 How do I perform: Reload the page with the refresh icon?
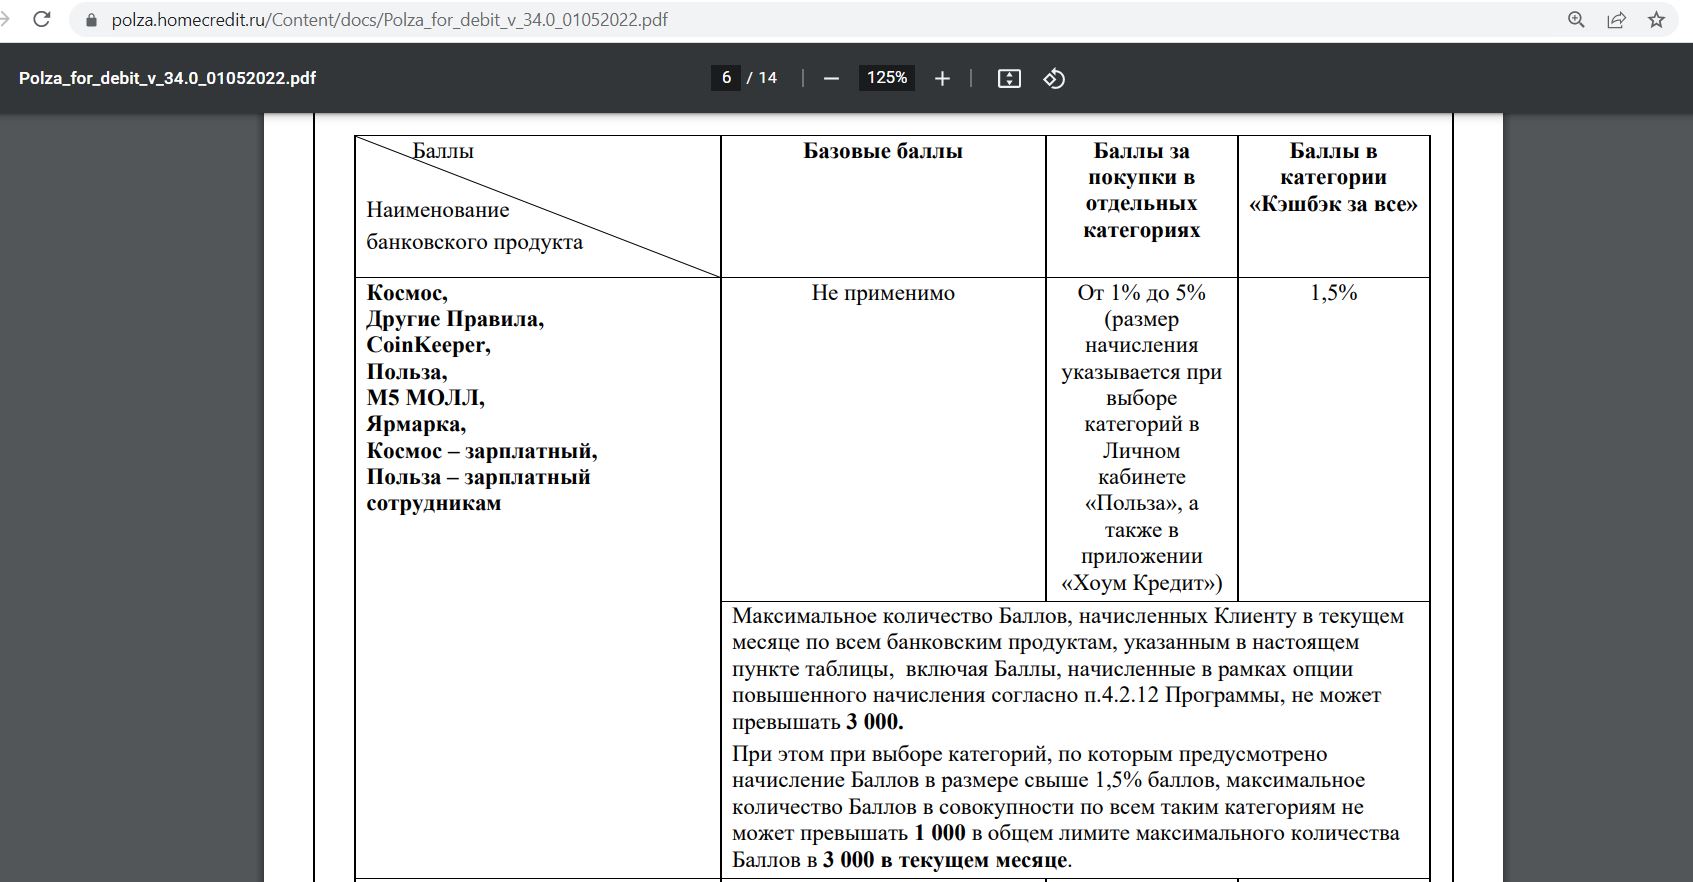[42, 19]
